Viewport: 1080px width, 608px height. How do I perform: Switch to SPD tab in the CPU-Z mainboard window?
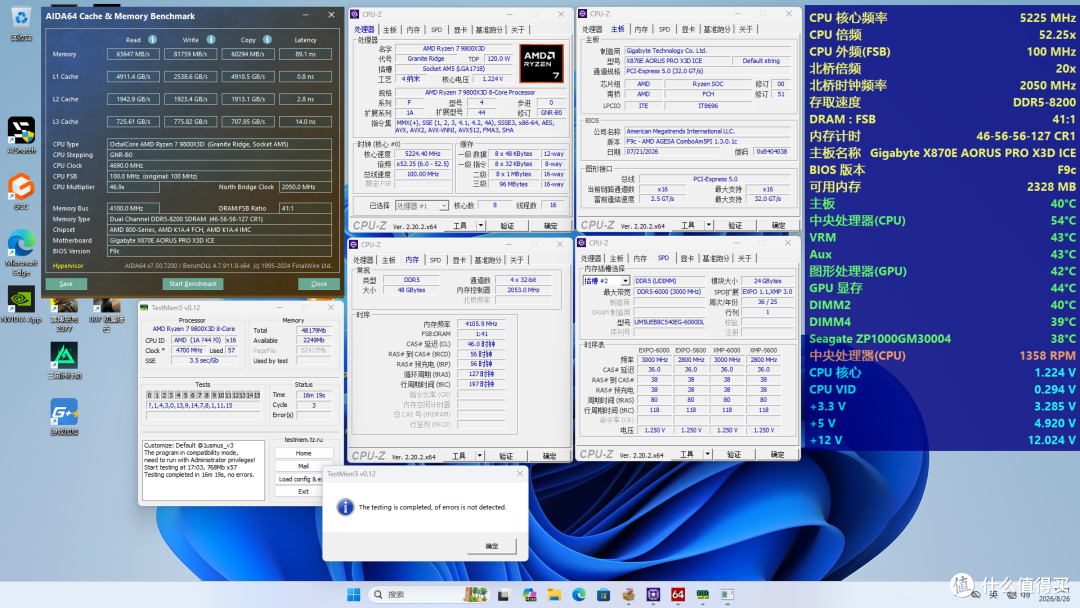click(664, 29)
